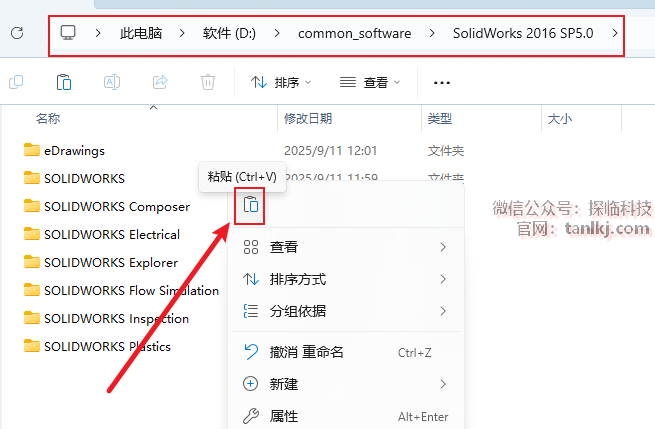The width and height of the screenshot is (655, 429).
Task: Select the SOLIDWORKS Composer folder icon
Action: coord(32,206)
